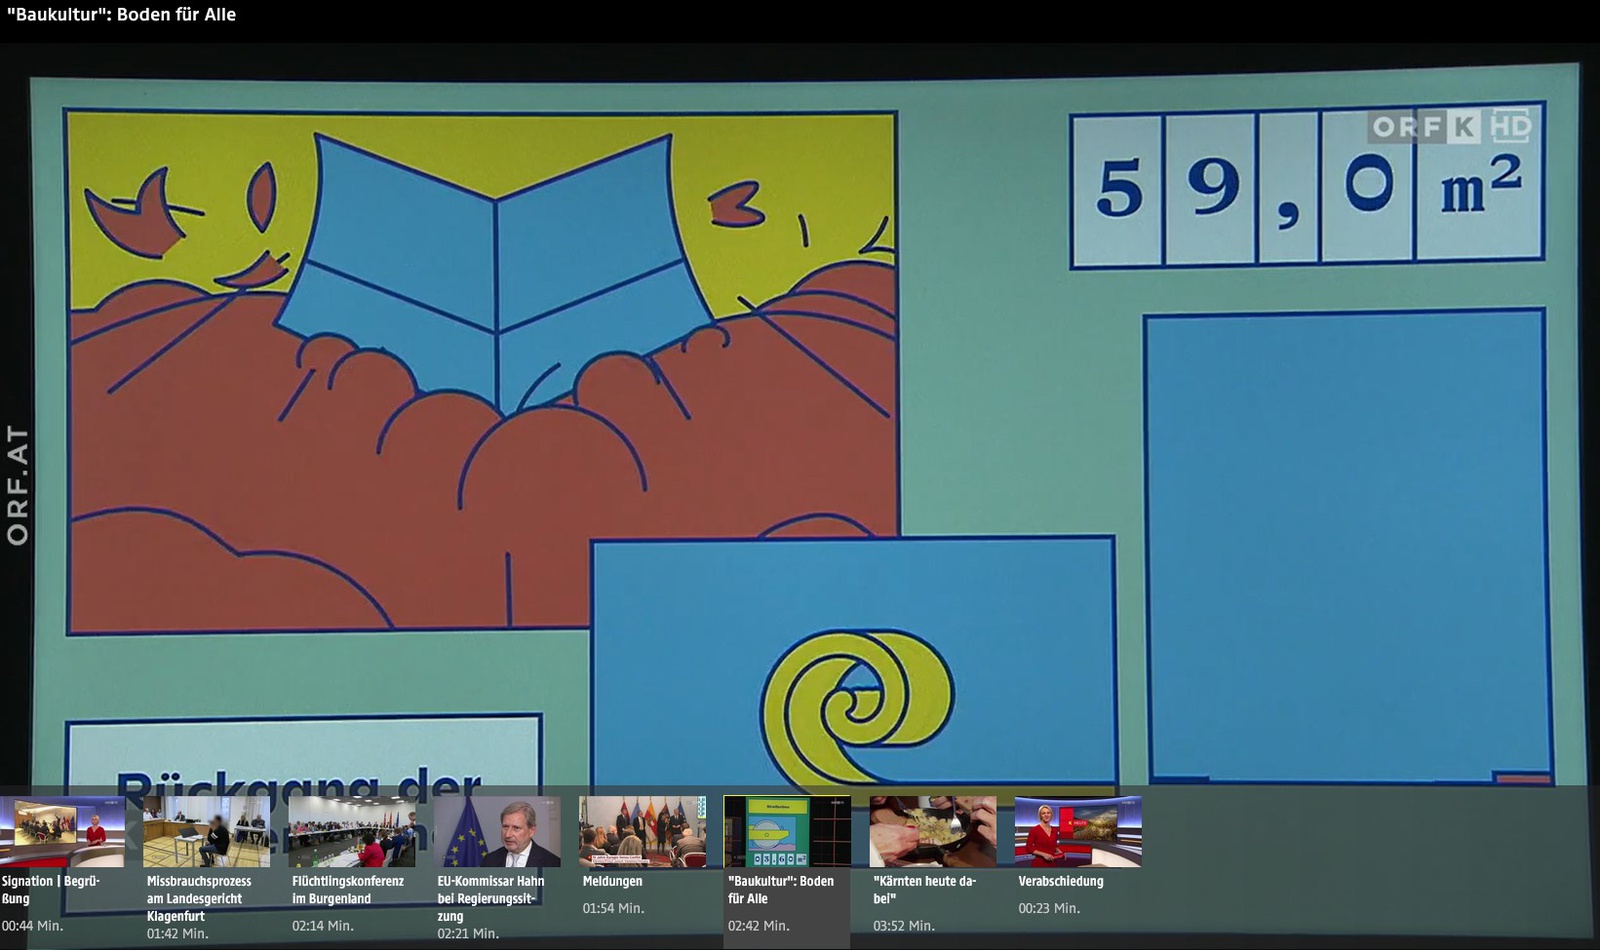Viewport: 1600px width, 950px height.
Task: Click the 'Meldungen' title link
Action: (612, 881)
